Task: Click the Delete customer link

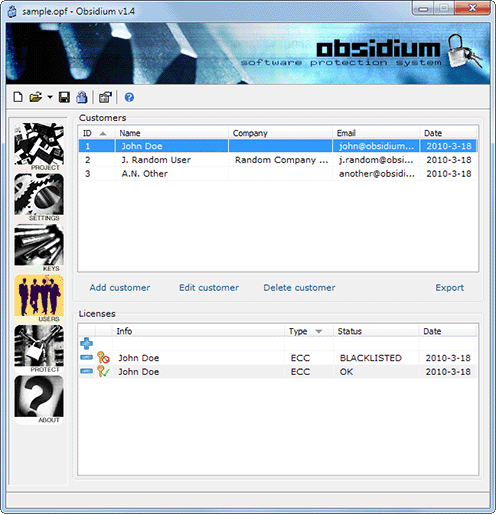Action: click(299, 288)
